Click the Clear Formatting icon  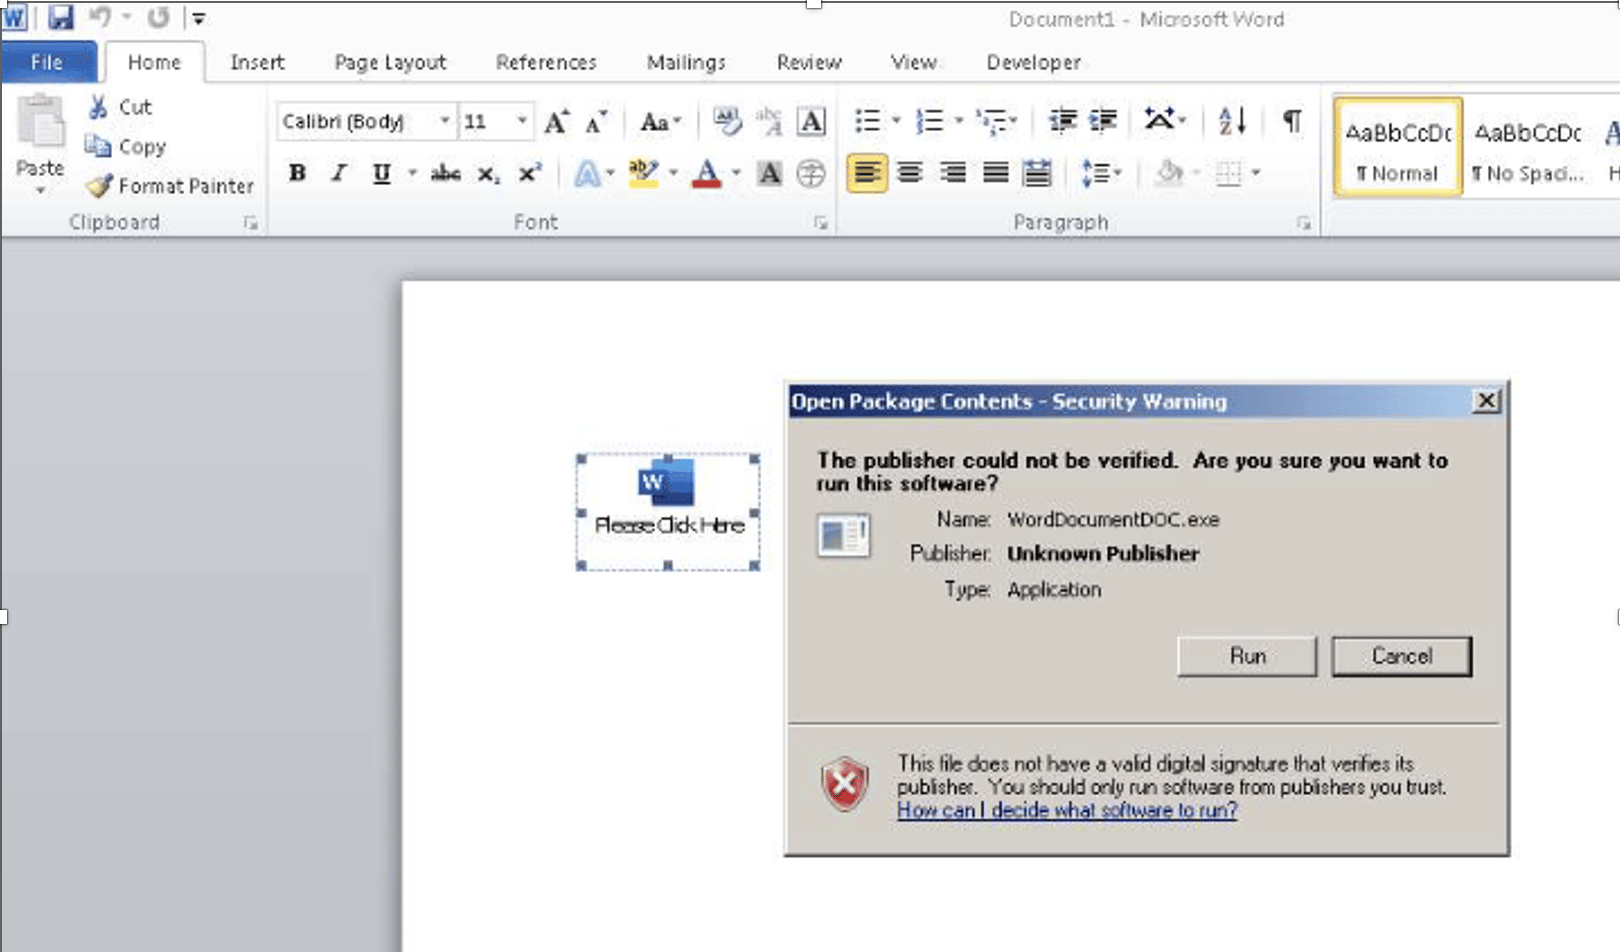coord(727,121)
